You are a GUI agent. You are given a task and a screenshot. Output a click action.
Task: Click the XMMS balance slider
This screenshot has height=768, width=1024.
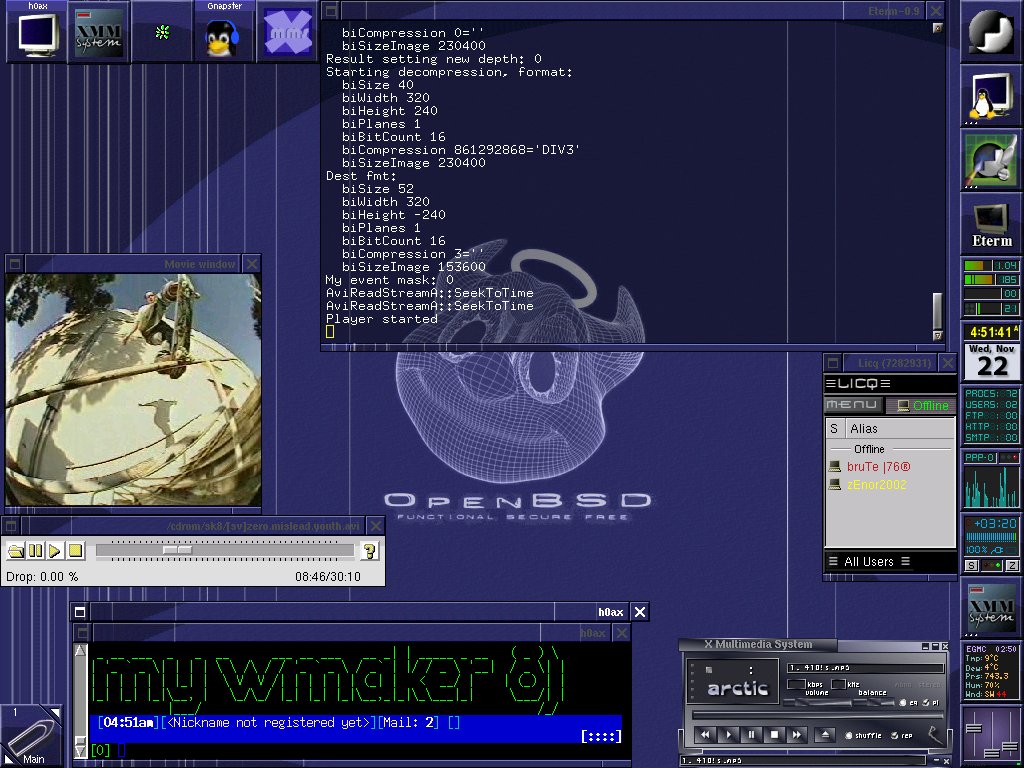click(x=874, y=703)
